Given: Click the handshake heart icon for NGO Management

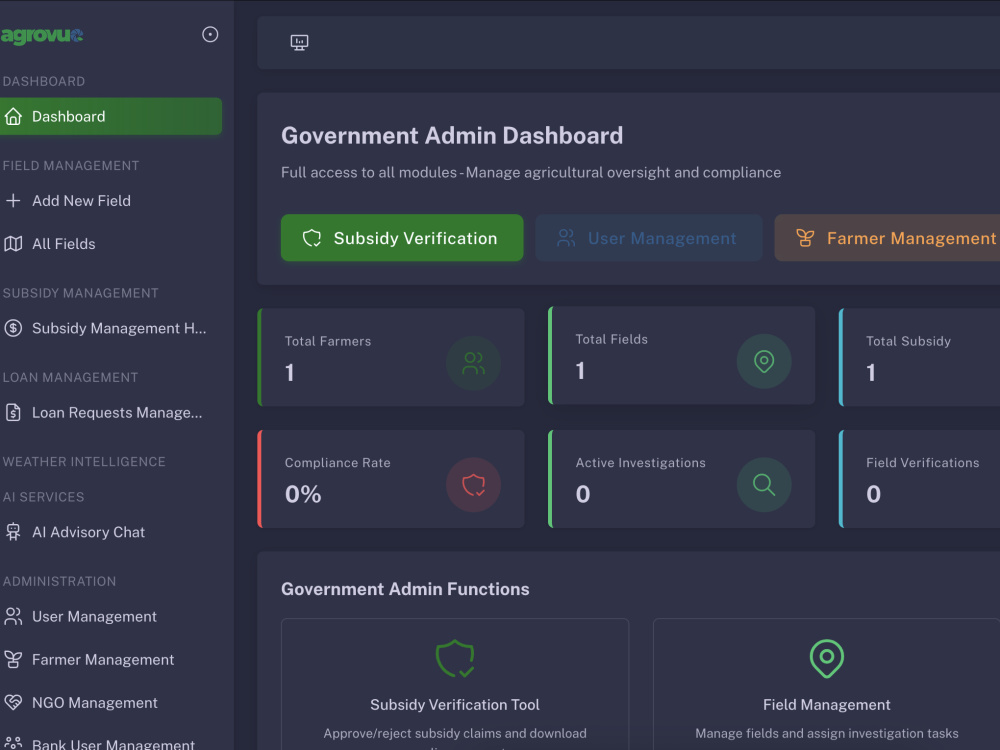Looking at the screenshot, I should [13, 703].
